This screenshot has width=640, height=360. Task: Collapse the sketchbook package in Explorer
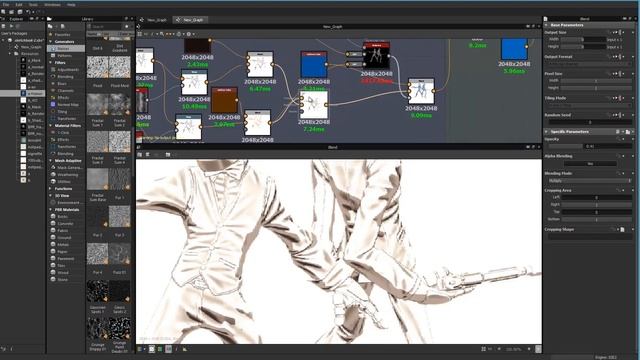click(4, 40)
